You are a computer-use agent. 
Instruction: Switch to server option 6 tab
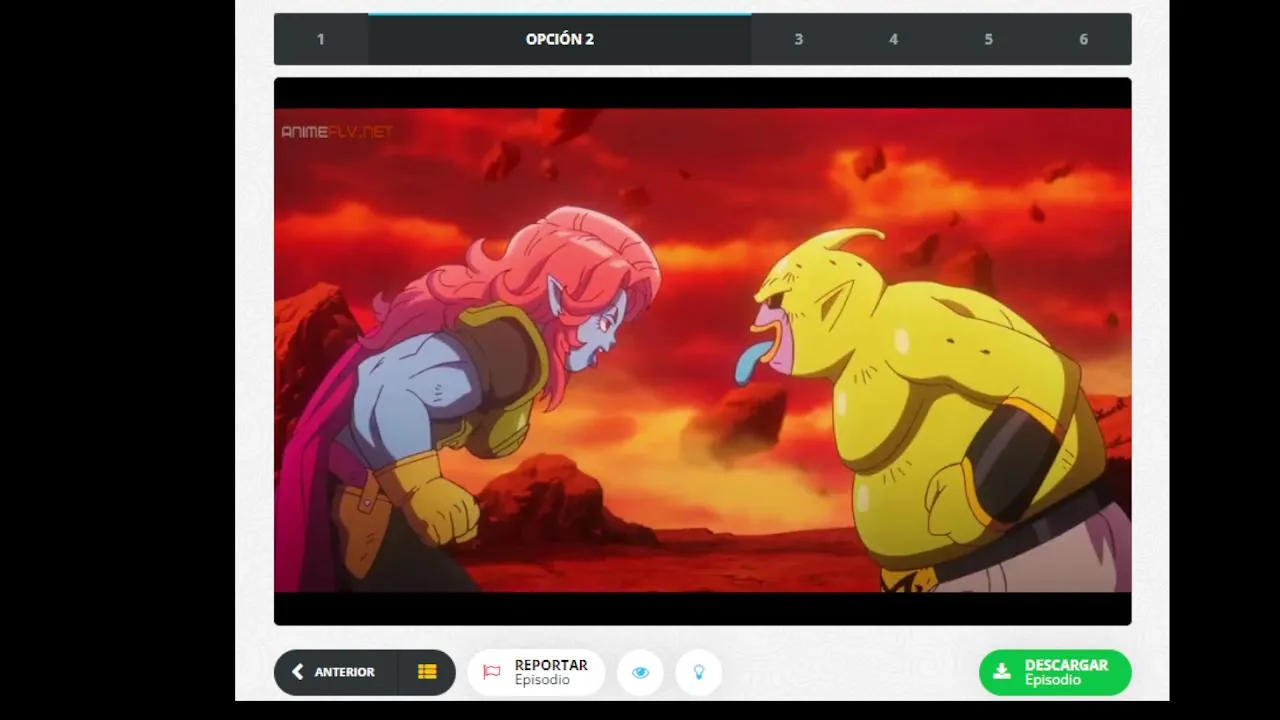[1083, 39]
